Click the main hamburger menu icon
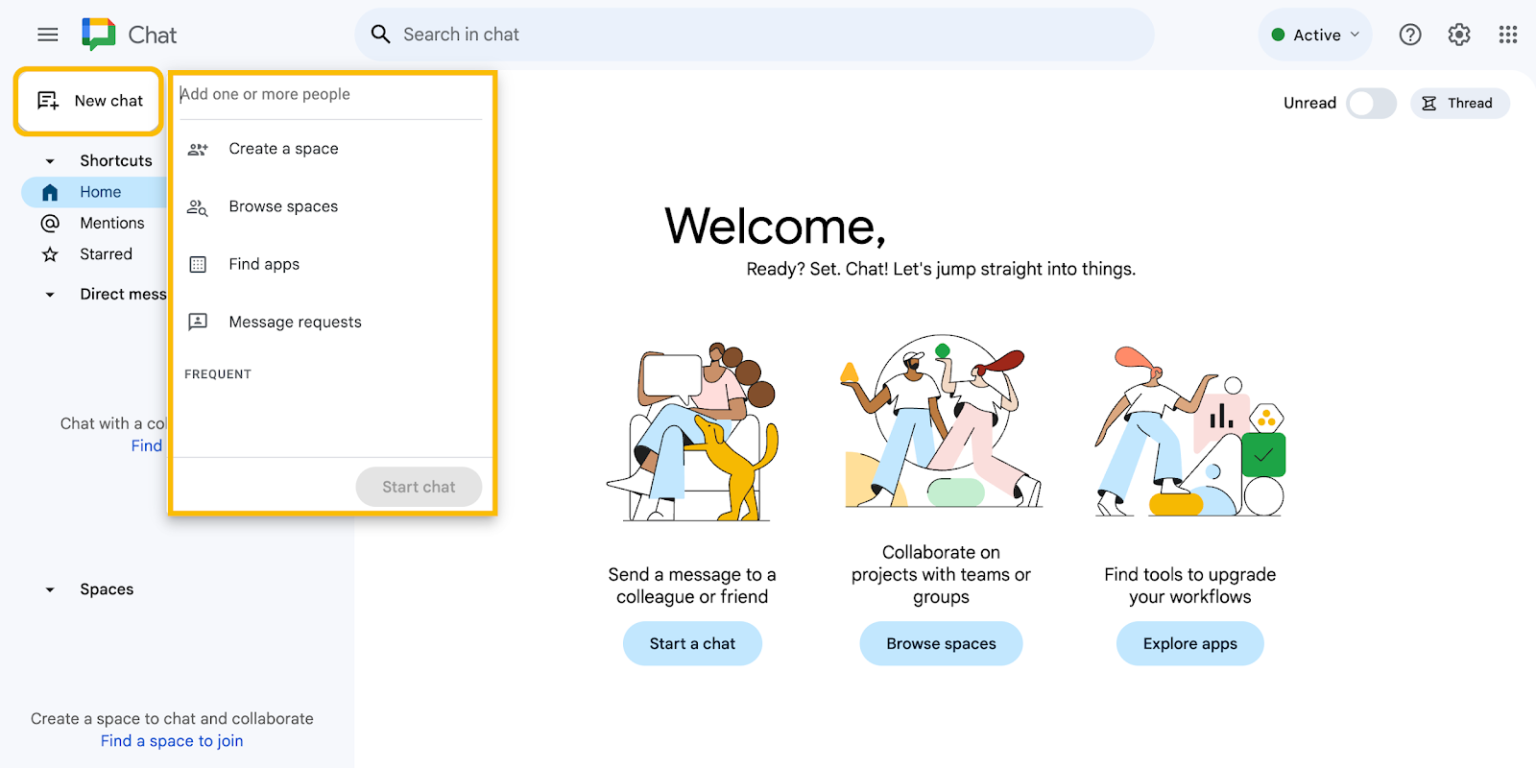This screenshot has width=1536, height=768. (x=47, y=34)
